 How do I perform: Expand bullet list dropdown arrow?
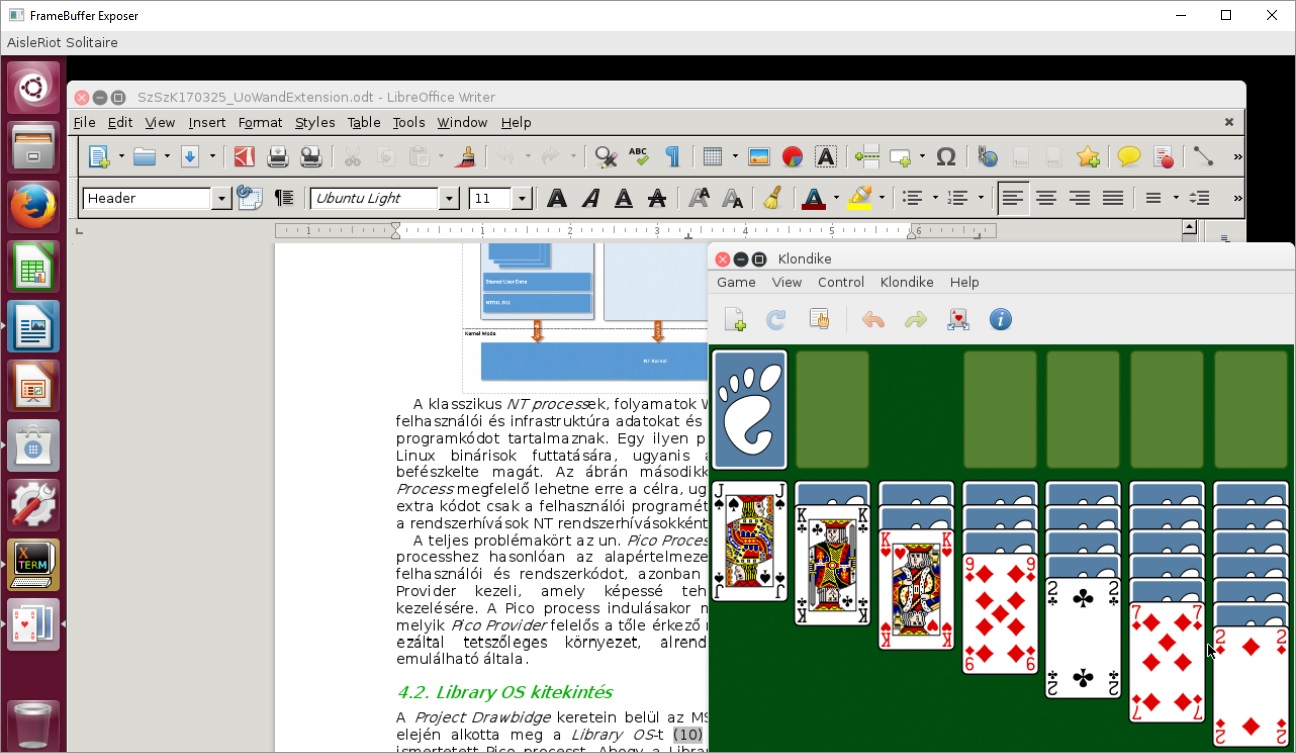coord(934,198)
